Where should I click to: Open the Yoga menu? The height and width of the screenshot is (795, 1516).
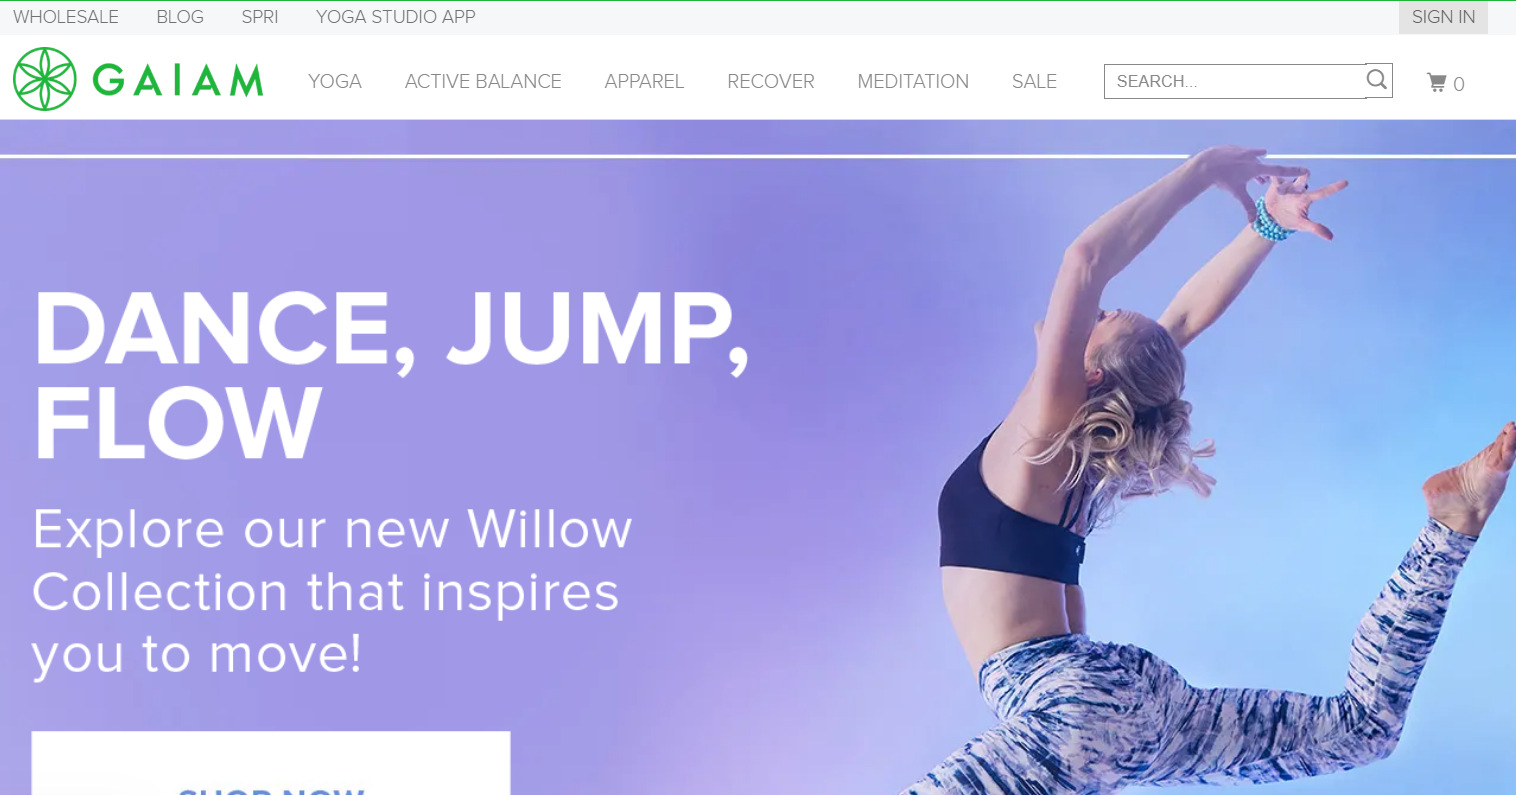coord(335,82)
